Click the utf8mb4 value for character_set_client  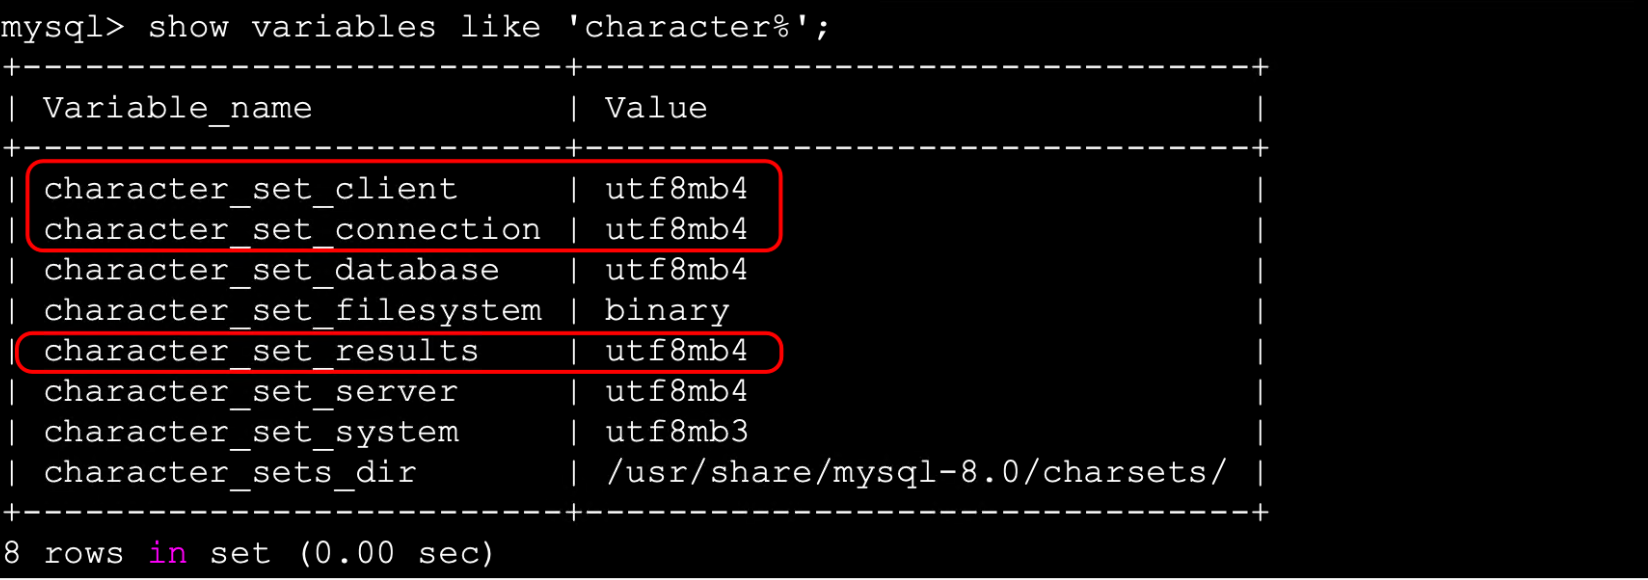click(676, 189)
